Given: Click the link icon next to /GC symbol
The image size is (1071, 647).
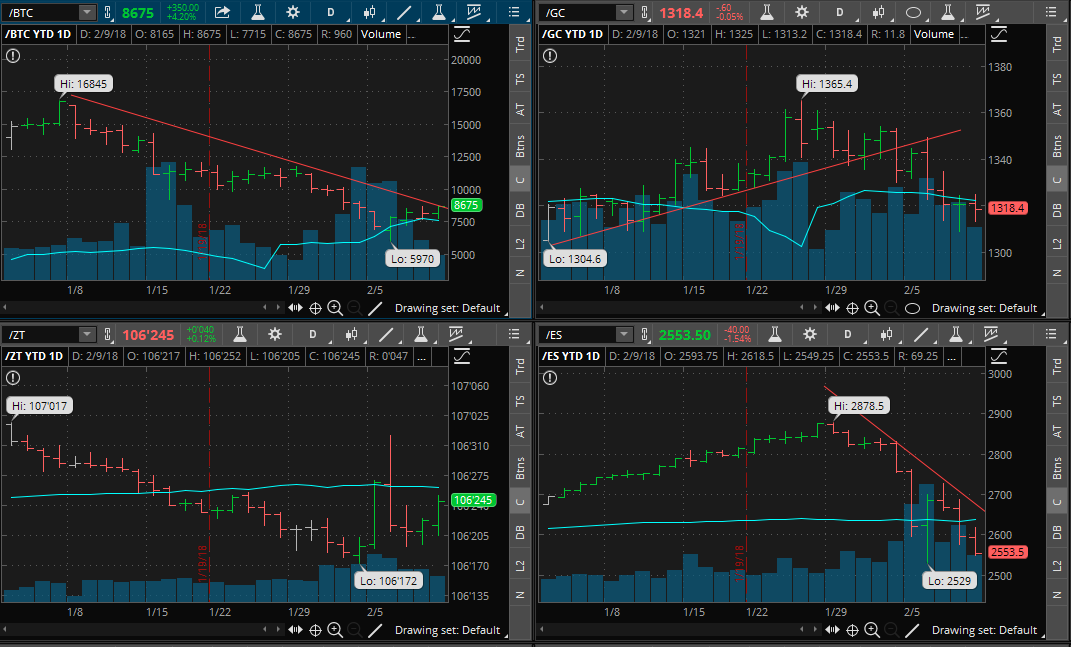Looking at the screenshot, I should (645, 12).
